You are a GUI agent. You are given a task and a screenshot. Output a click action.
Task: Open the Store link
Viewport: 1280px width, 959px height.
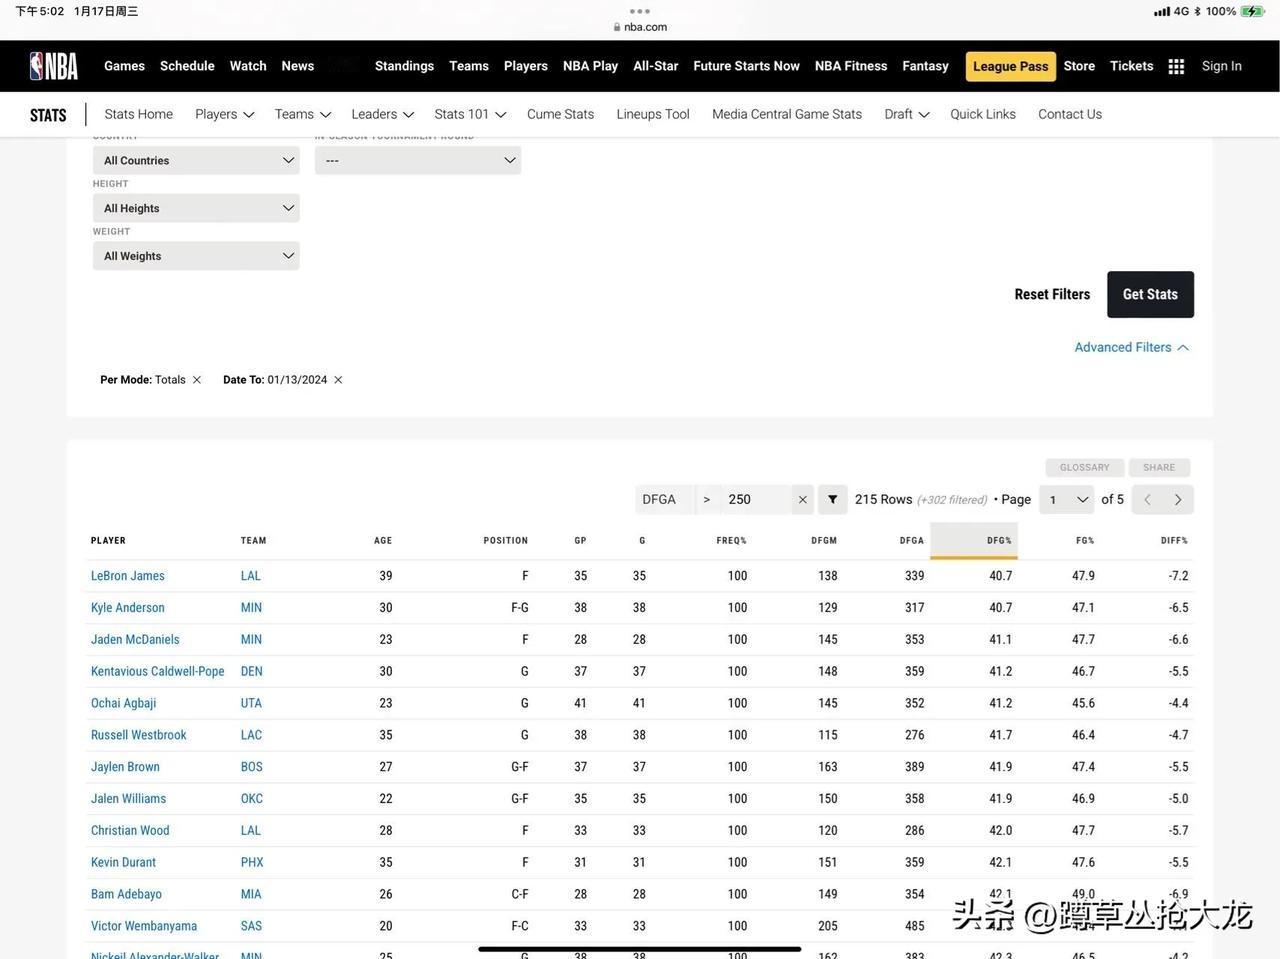point(1080,66)
